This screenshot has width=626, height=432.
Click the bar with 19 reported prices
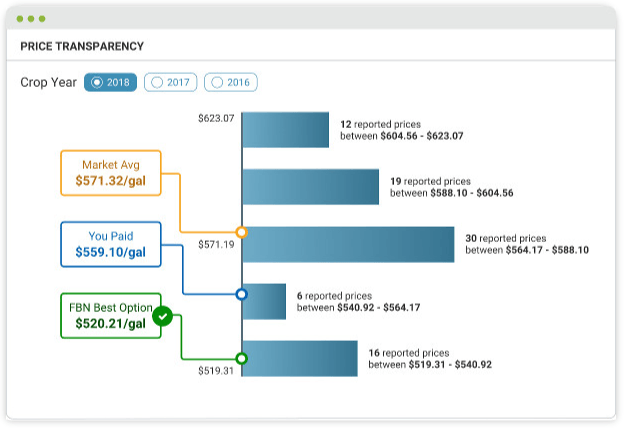point(311,187)
